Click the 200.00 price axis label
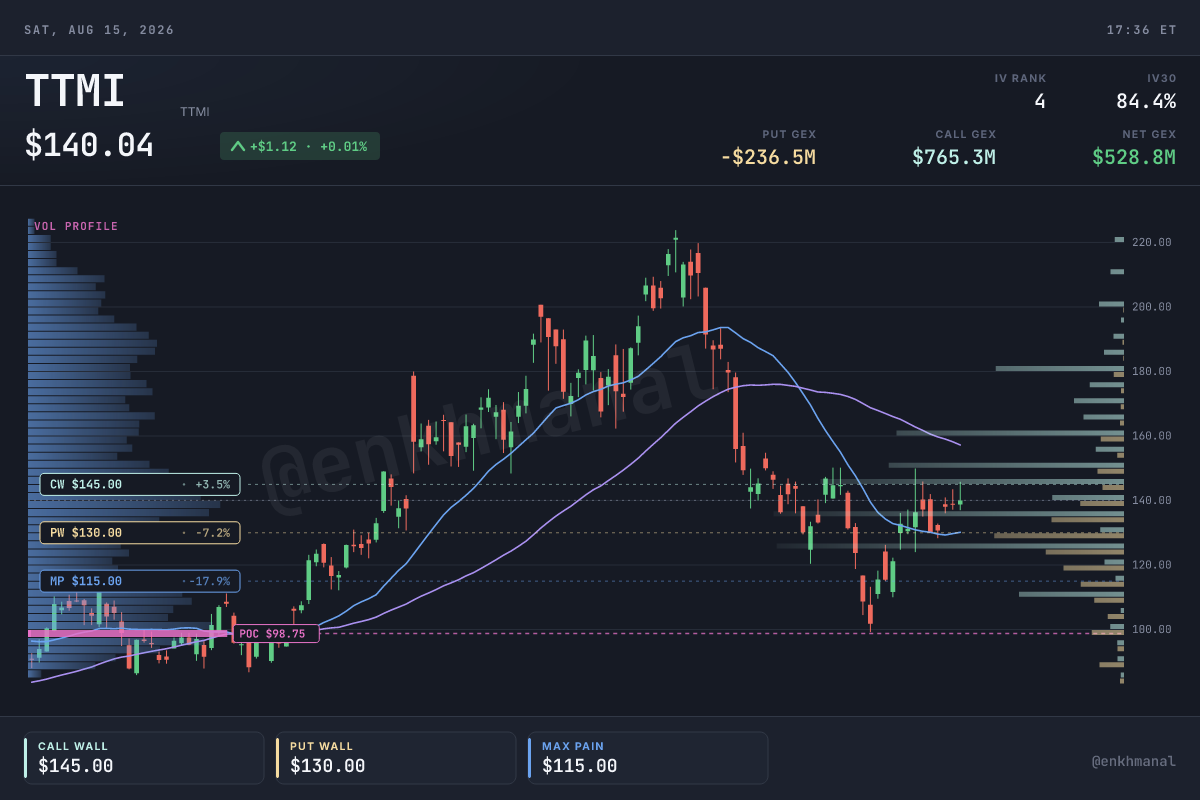Screen dimensions: 1200x800 coord(1151,307)
